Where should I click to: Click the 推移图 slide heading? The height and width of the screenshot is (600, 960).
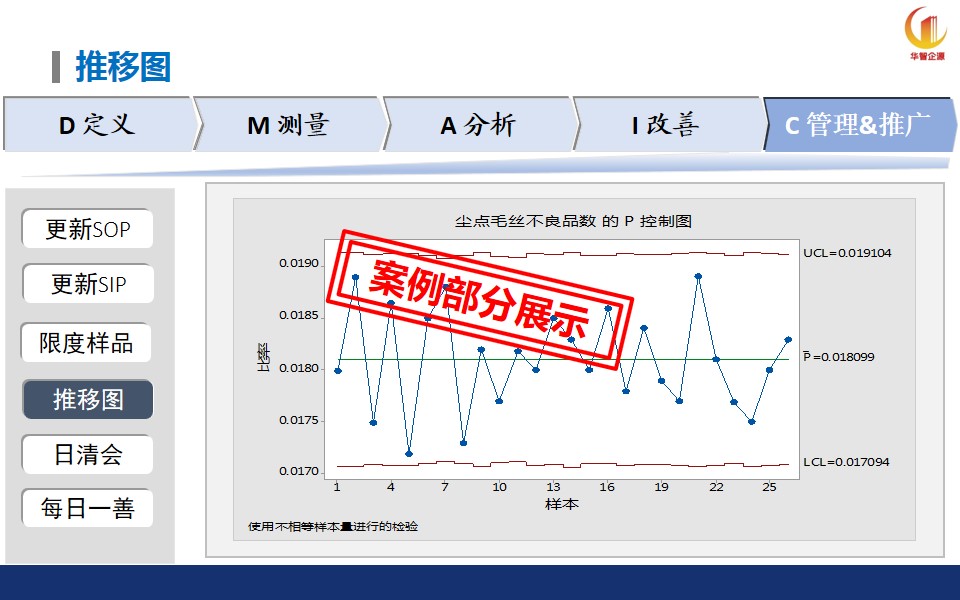[x=123, y=67]
